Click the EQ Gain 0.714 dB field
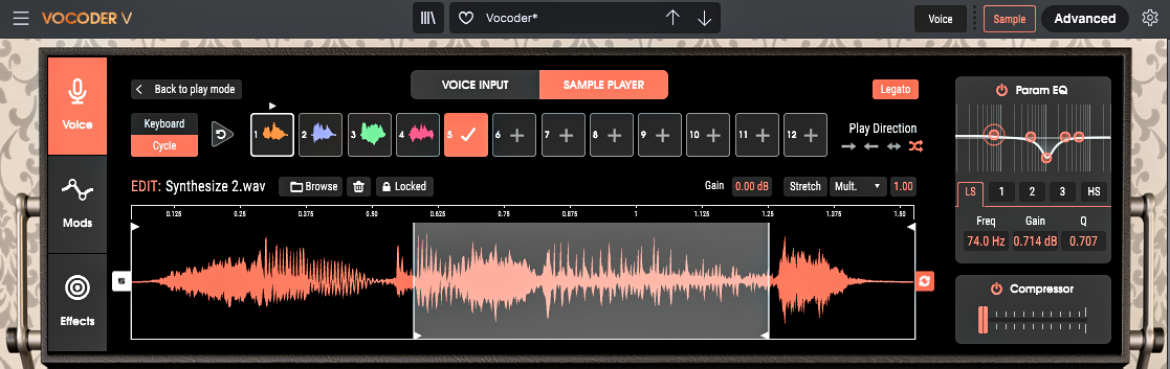Viewport: 1170px width, 369px height. [x=1035, y=241]
